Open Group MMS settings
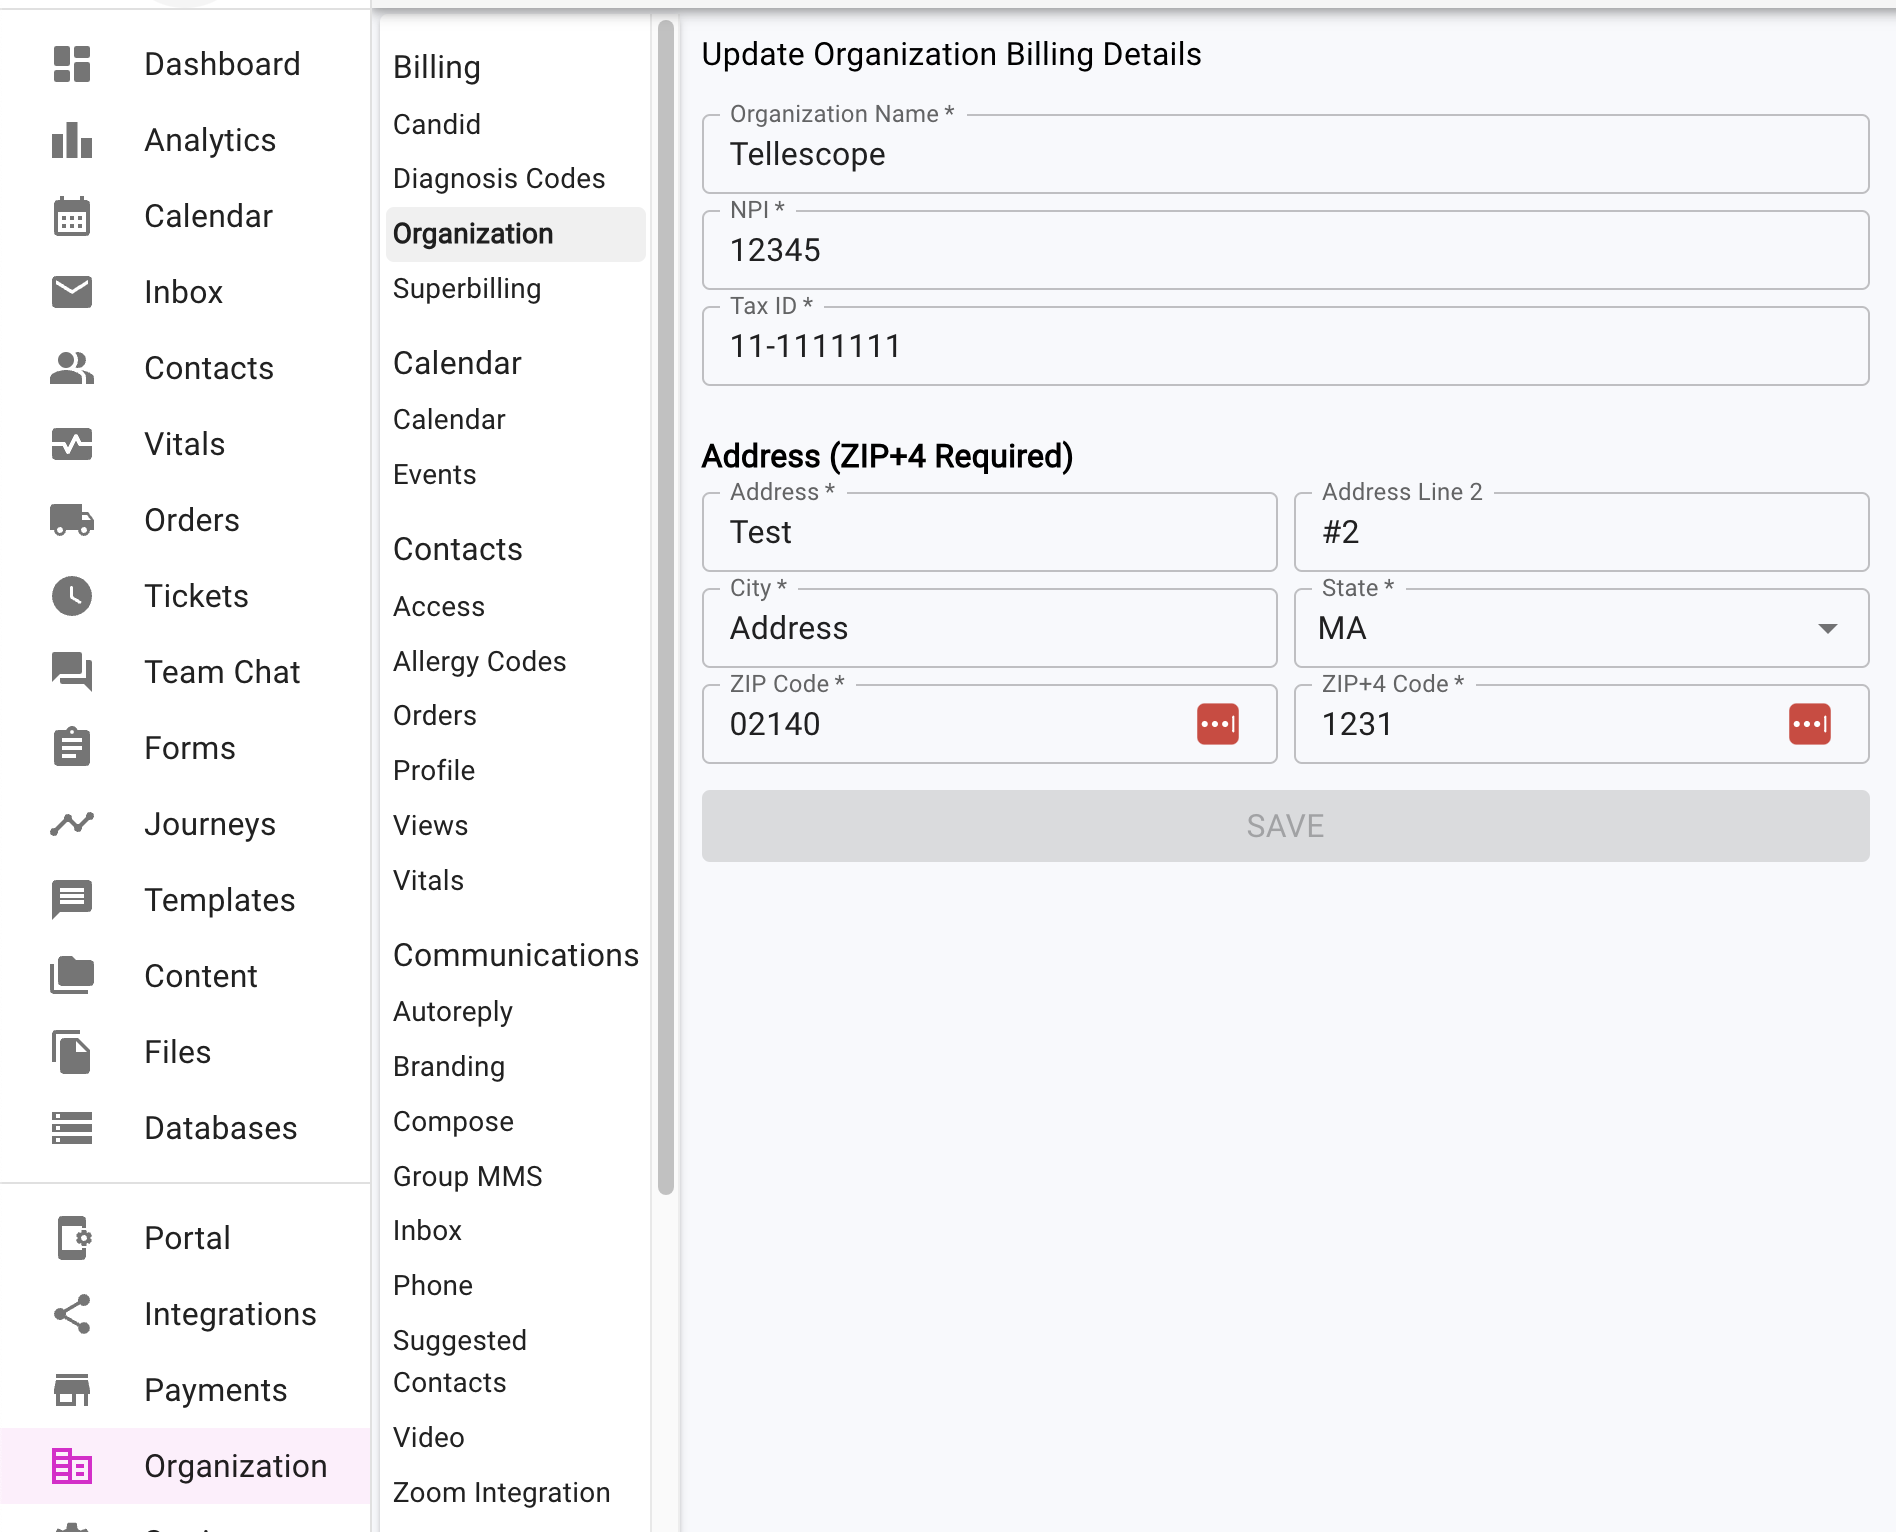The height and width of the screenshot is (1532, 1896). (468, 1177)
